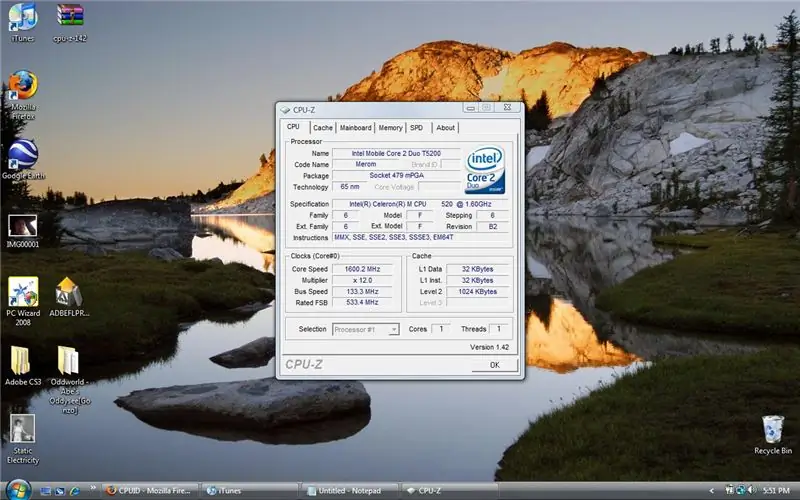The width and height of the screenshot is (800, 500).
Task: Open the Processor #1 selection dropdown
Action: pos(365,330)
